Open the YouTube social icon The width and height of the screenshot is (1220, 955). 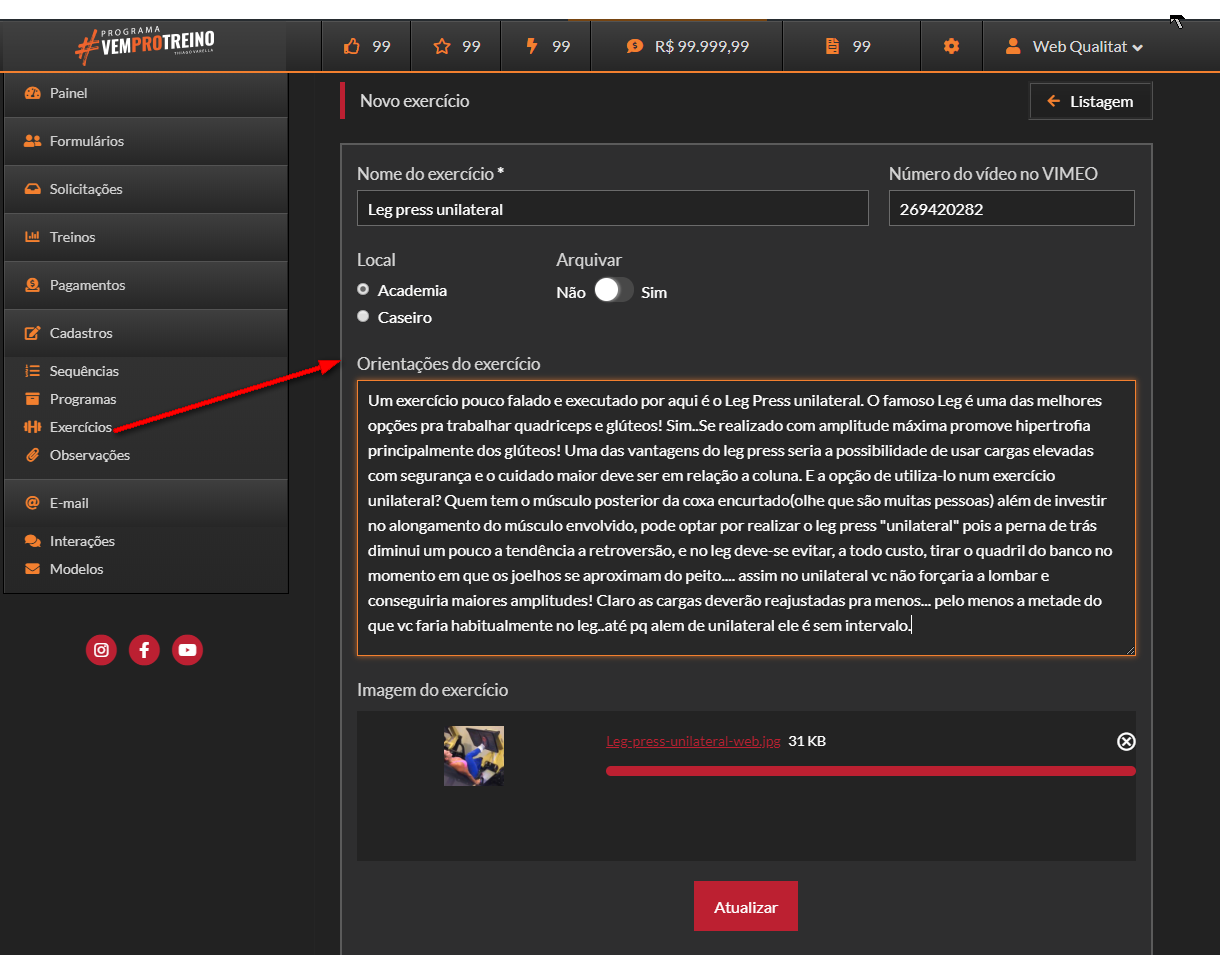[187, 650]
